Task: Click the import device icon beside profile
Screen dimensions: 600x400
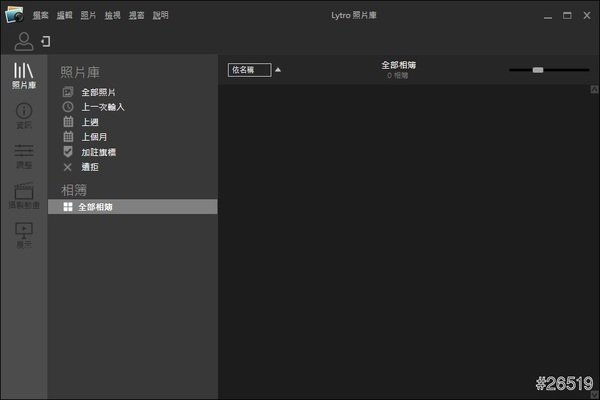Action: [45, 41]
